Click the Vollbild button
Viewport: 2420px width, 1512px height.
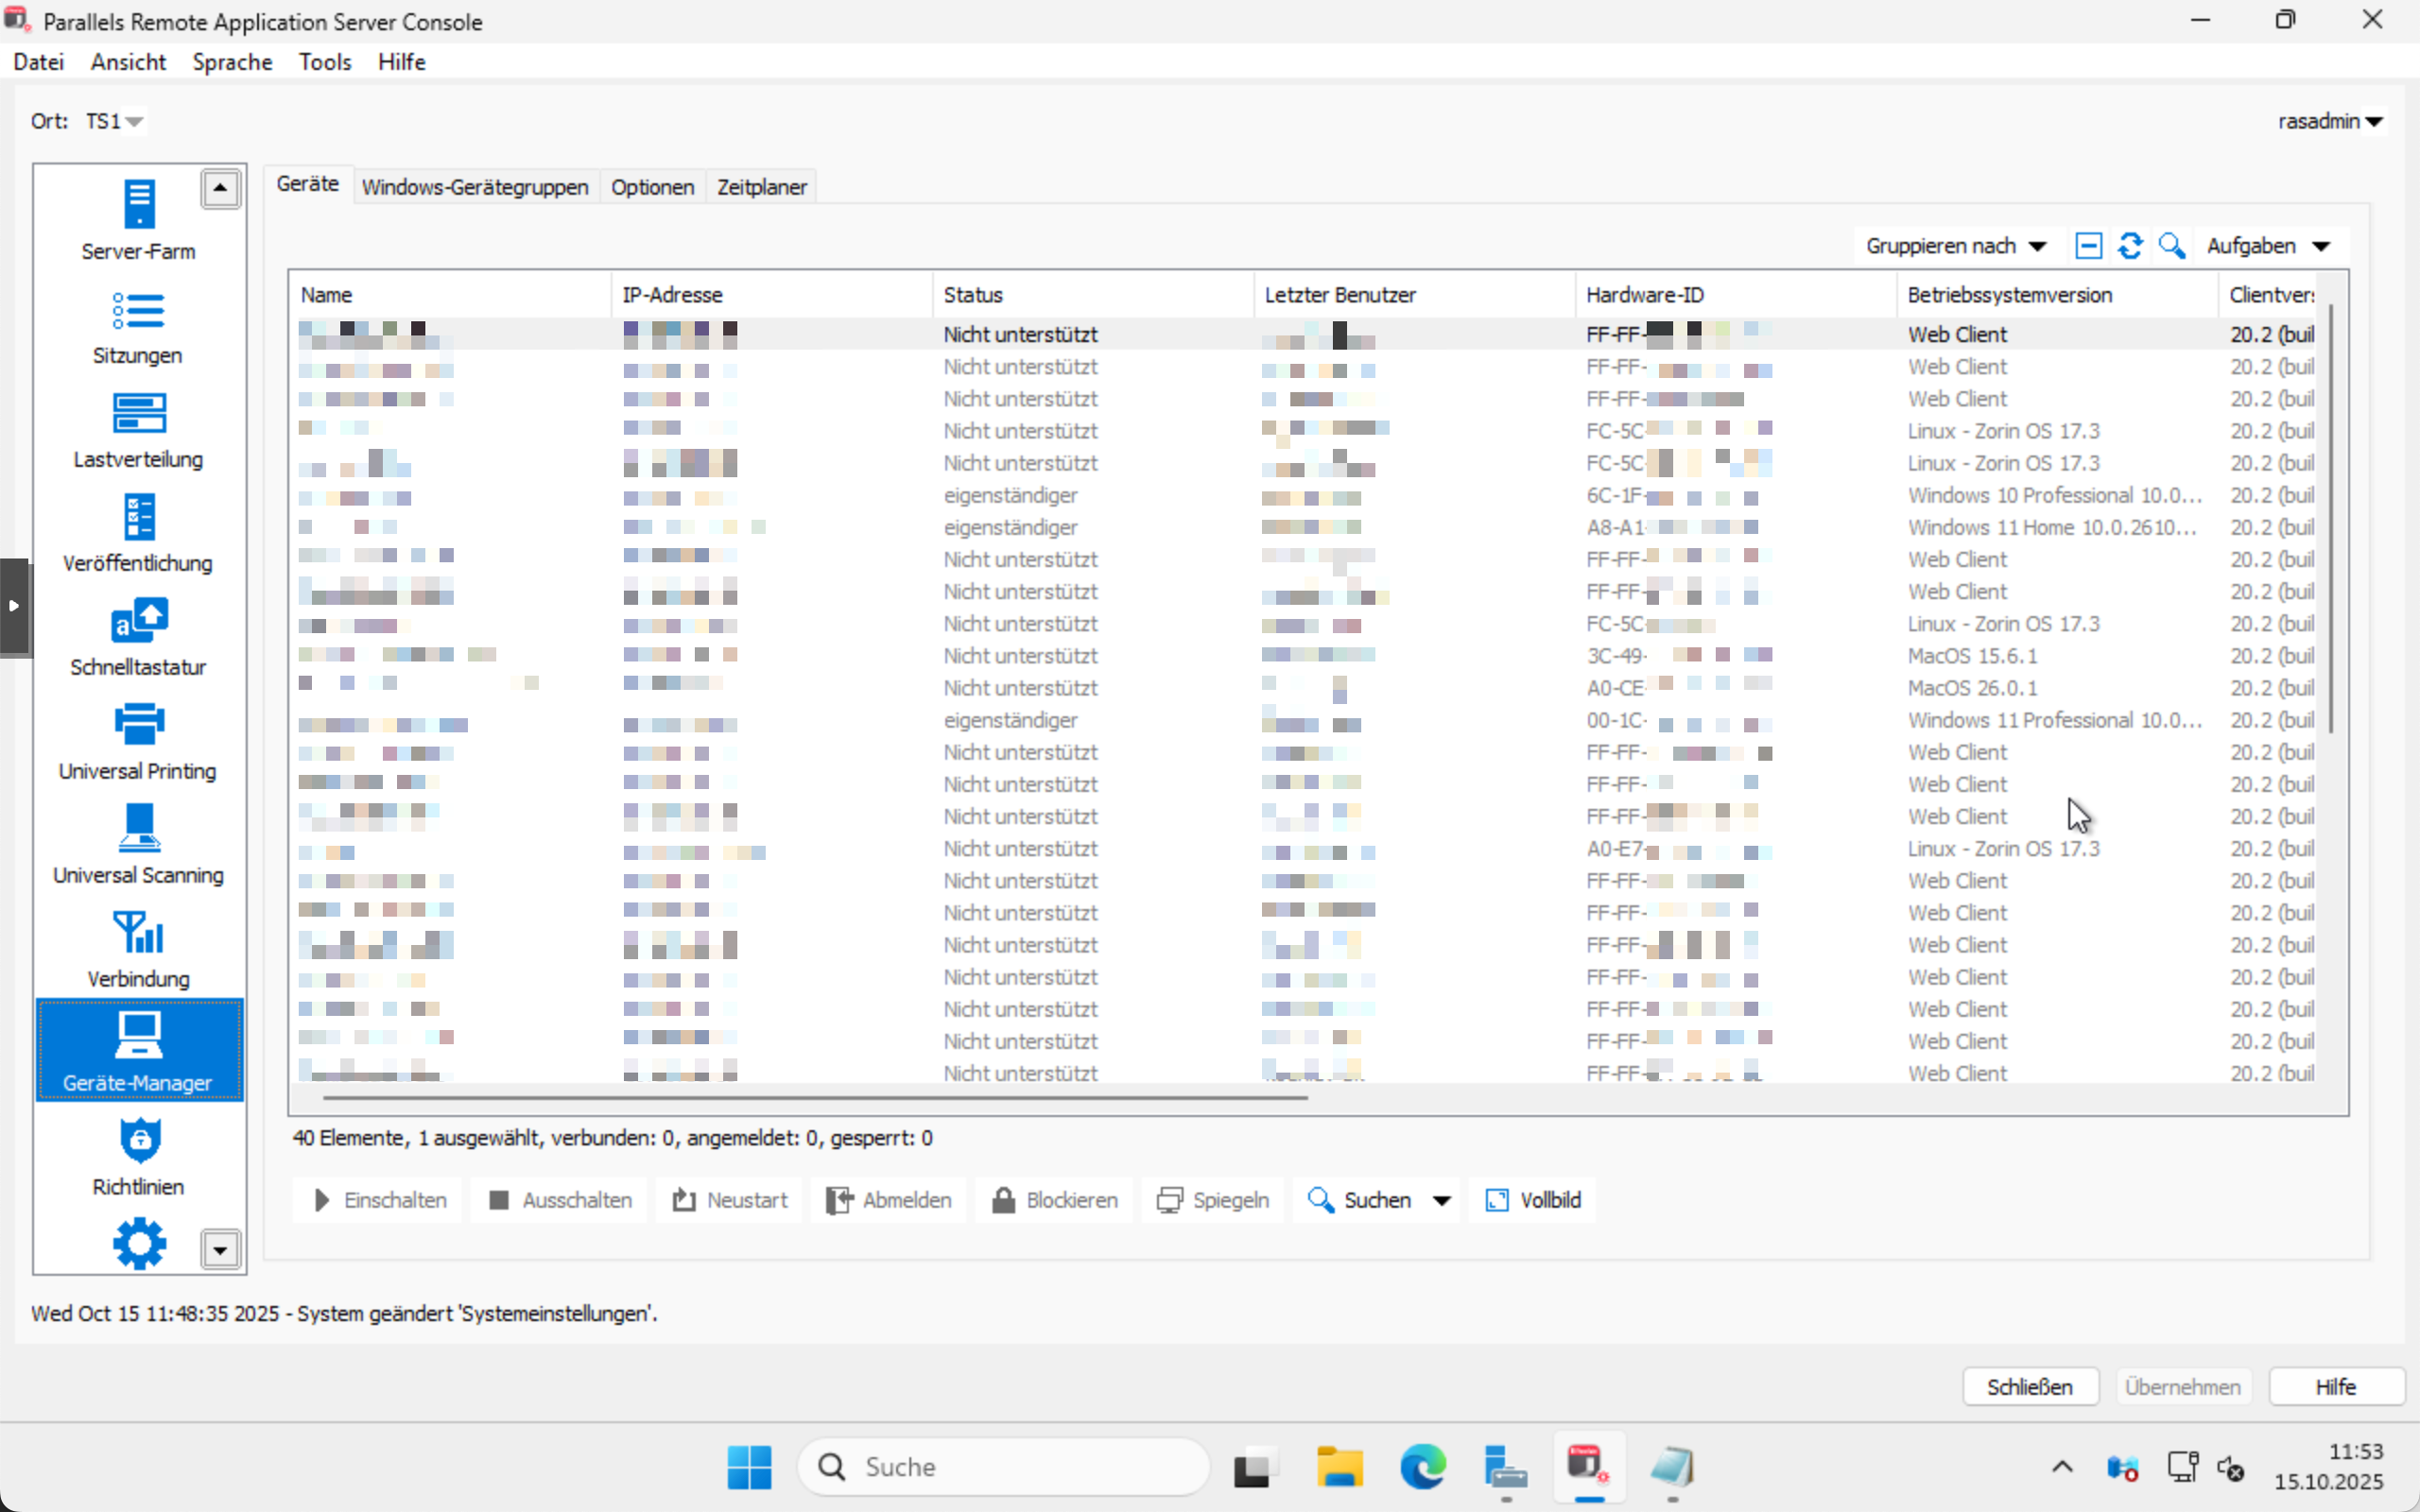pyautogui.click(x=1533, y=1200)
